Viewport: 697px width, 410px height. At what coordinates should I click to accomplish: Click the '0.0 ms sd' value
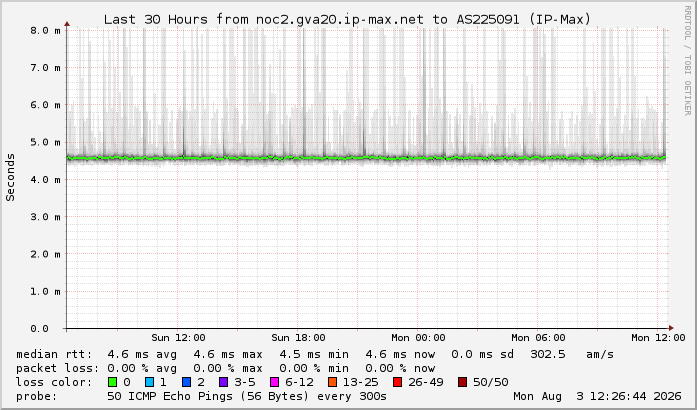483,354
